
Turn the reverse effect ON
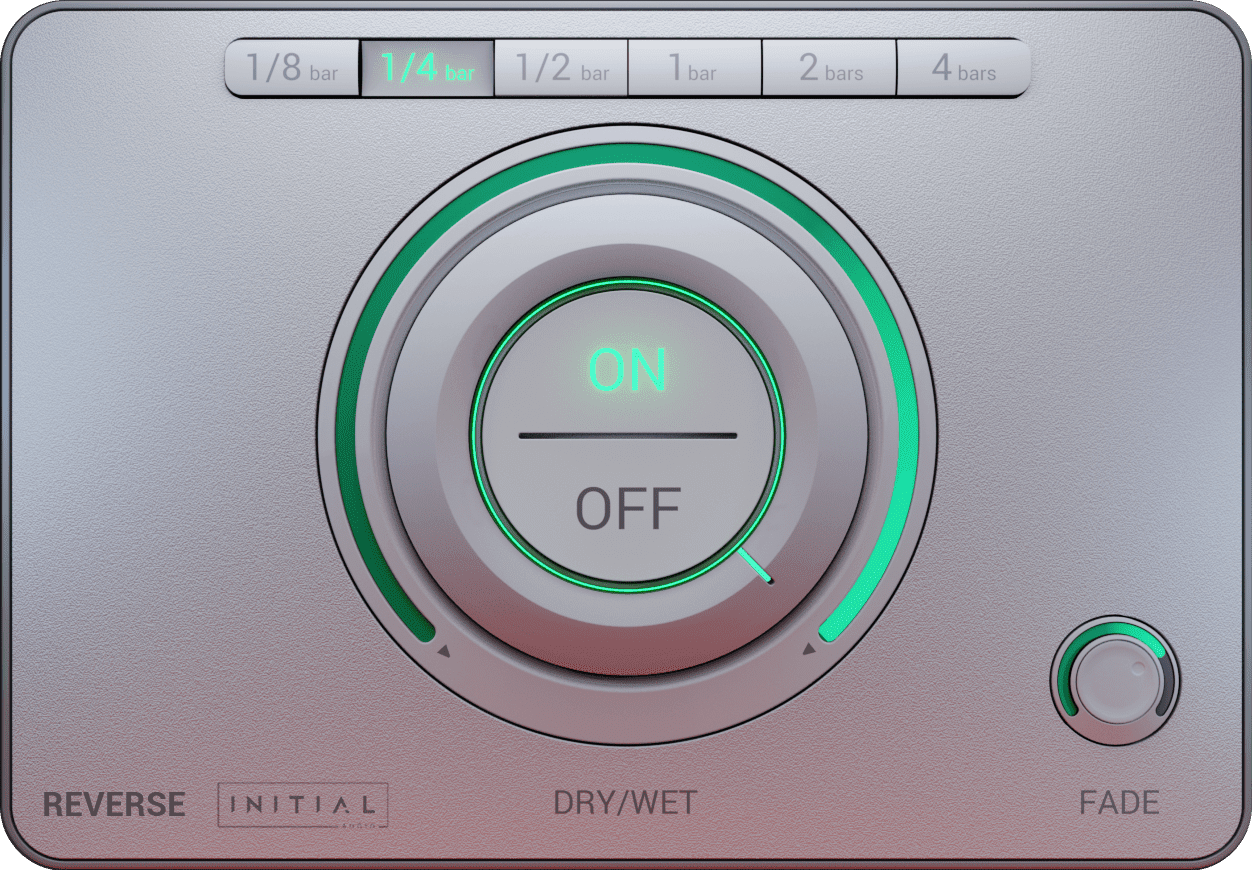(627, 371)
